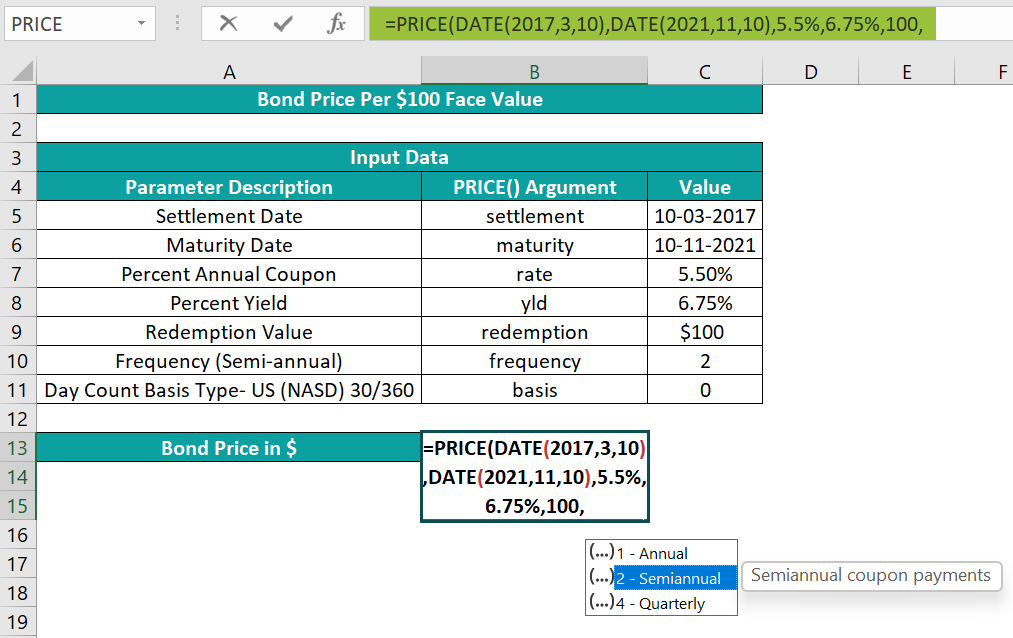Click the frequency value cell '2'
Screen dimensions: 1013x638
705,361
